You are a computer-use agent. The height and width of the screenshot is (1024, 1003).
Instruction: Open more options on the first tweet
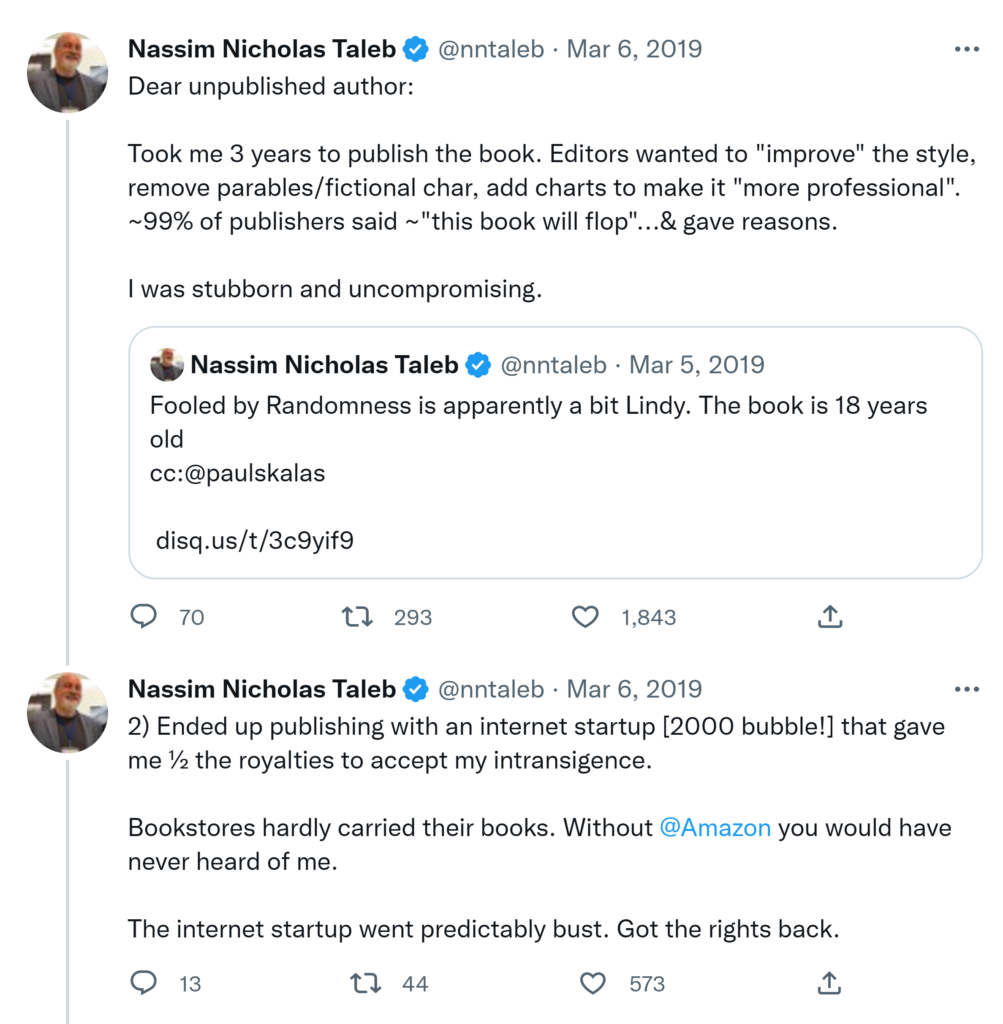tap(966, 49)
